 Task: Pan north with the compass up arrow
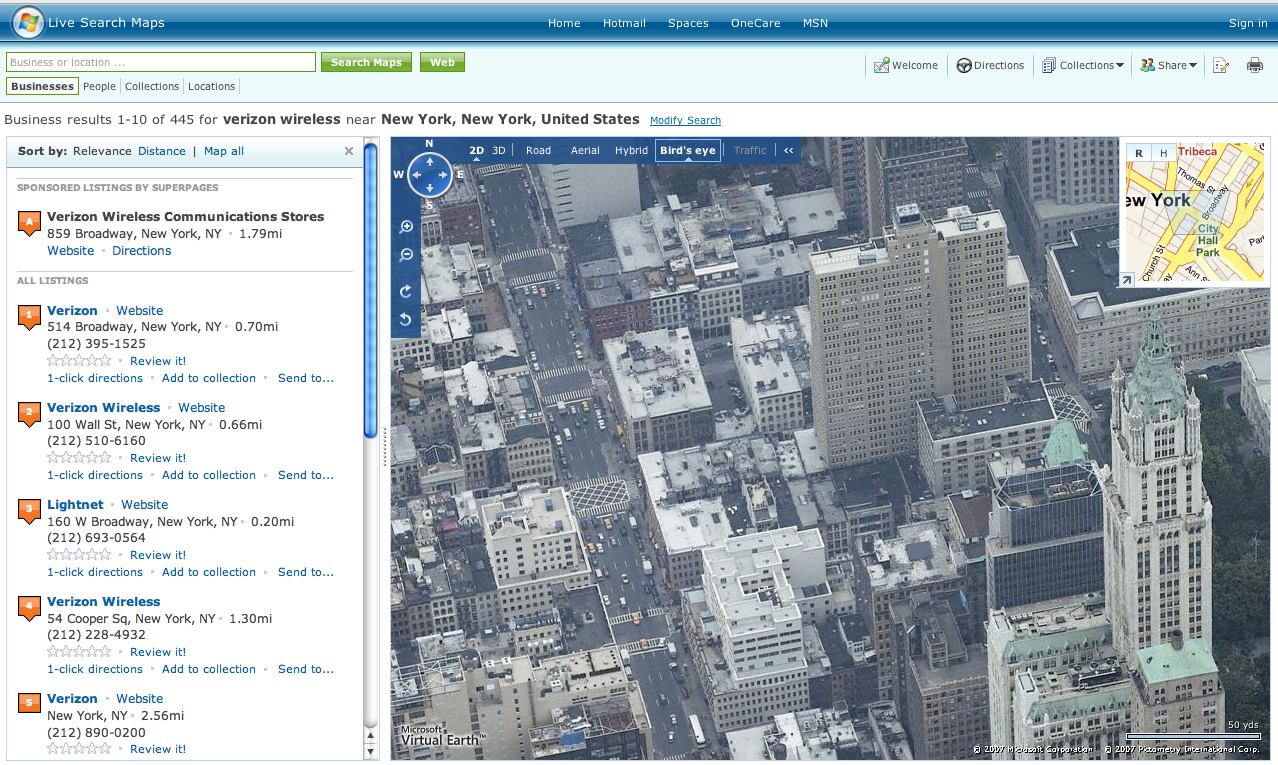[430, 160]
